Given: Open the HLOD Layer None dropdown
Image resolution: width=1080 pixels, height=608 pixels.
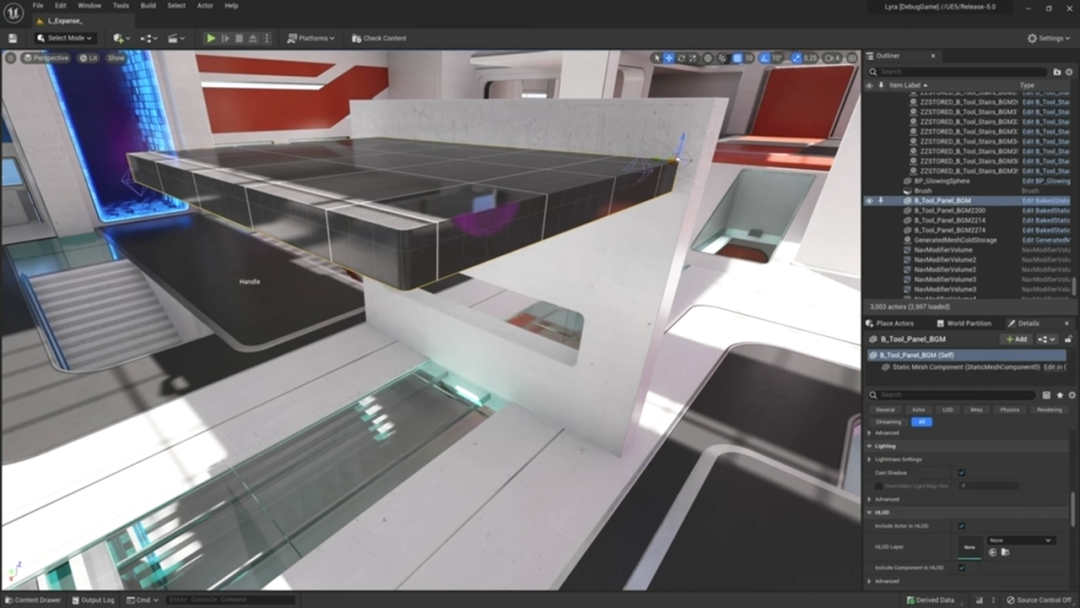Looking at the screenshot, I should (x=1020, y=540).
